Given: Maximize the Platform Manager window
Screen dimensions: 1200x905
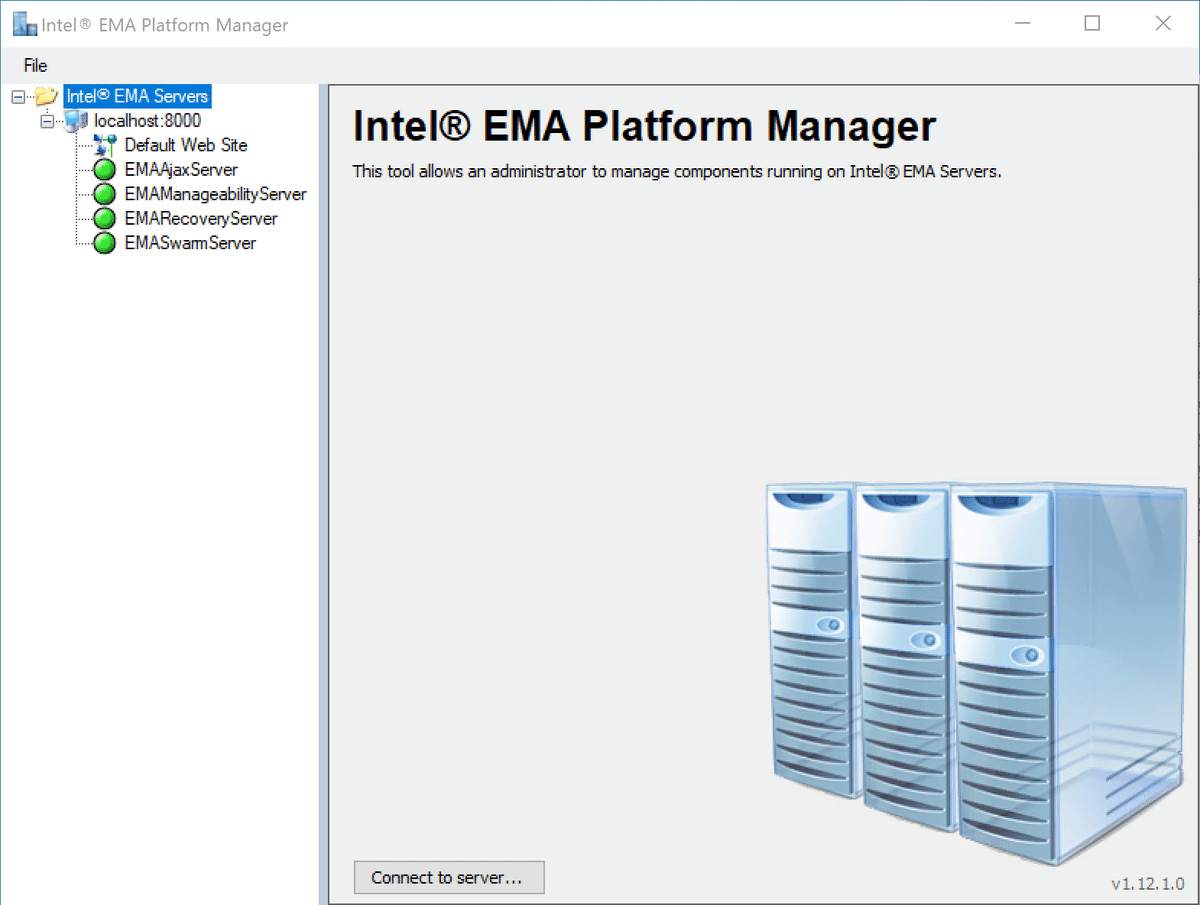Looking at the screenshot, I should click(1092, 24).
